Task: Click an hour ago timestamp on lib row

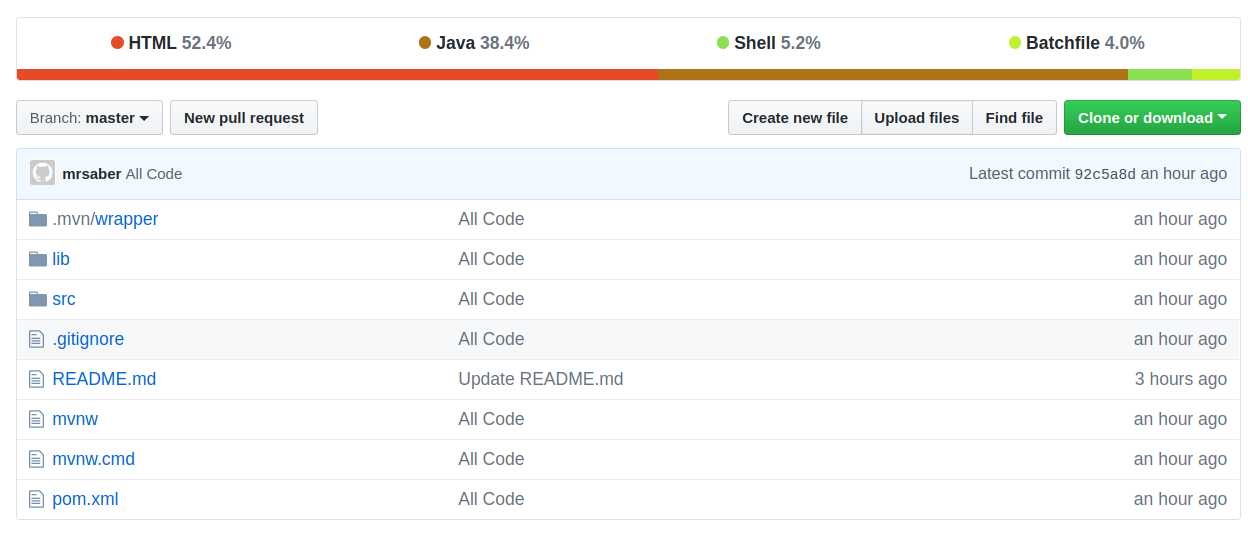Action: (x=1180, y=259)
